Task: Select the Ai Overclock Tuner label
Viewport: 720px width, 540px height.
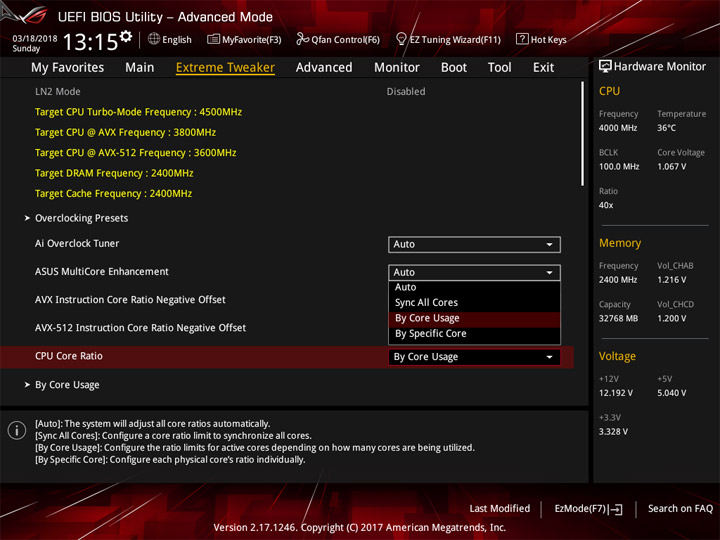Action: click(77, 243)
